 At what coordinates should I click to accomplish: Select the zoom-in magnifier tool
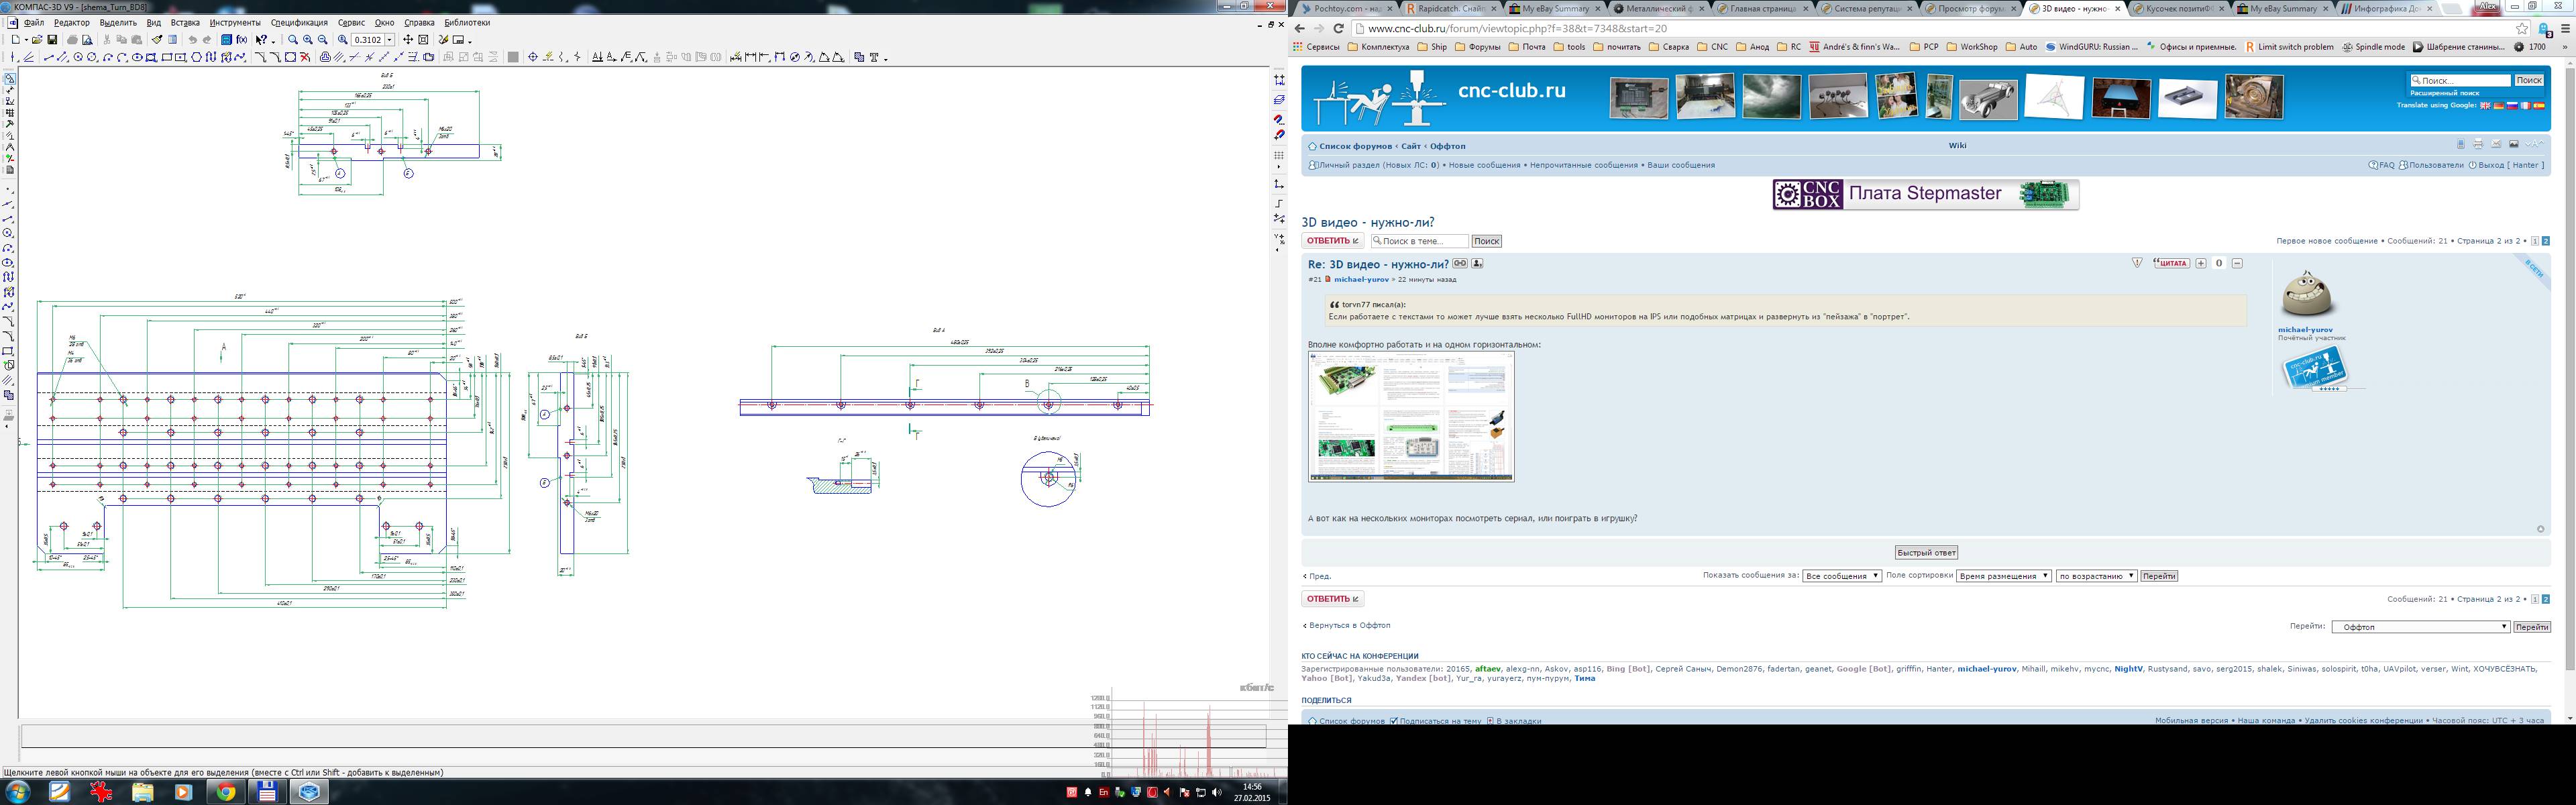(x=308, y=40)
